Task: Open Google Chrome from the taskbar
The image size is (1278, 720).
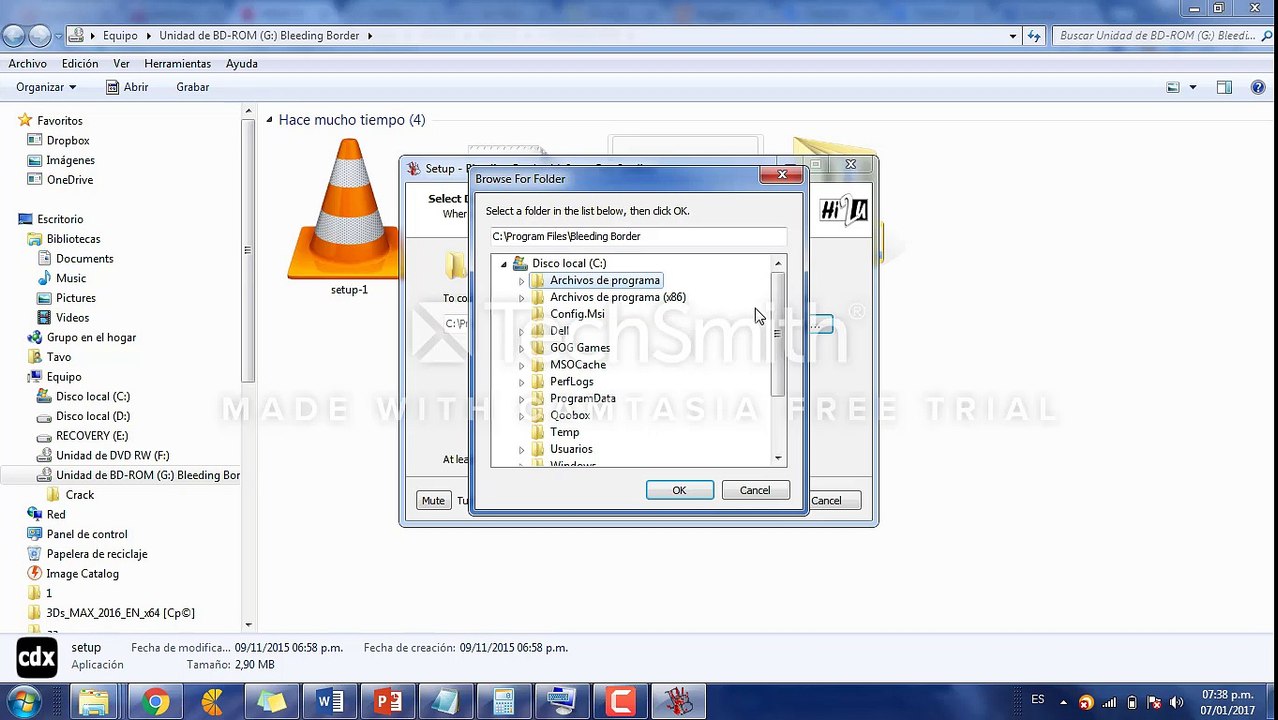Action: 154,702
